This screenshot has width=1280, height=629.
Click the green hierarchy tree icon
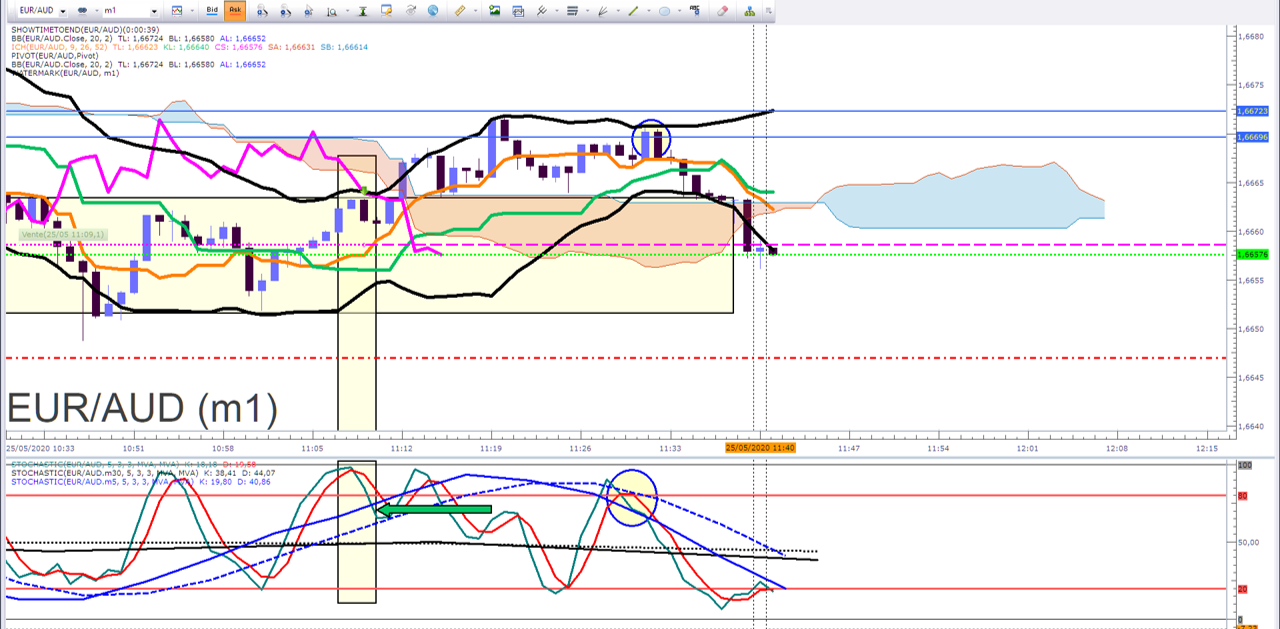pos(749,10)
